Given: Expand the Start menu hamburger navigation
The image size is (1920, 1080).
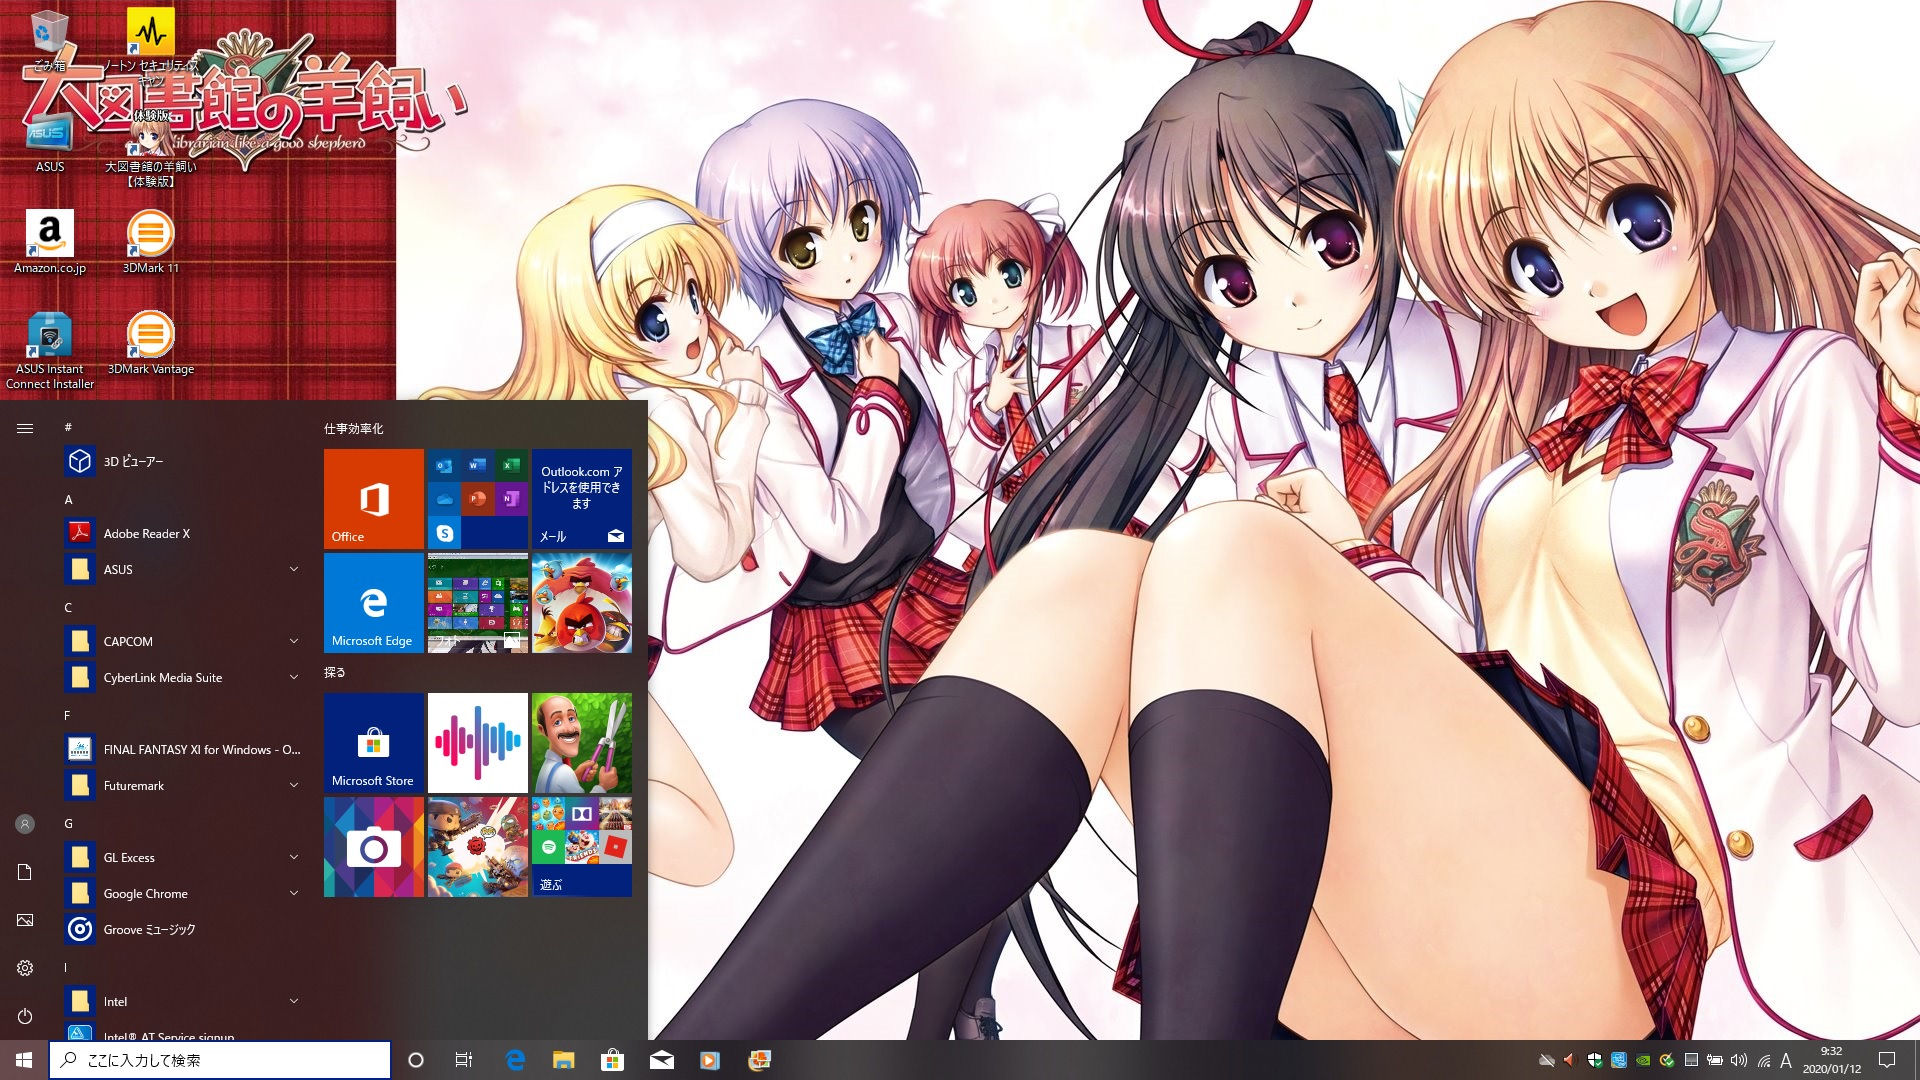Looking at the screenshot, I should click(x=25, y=428).
